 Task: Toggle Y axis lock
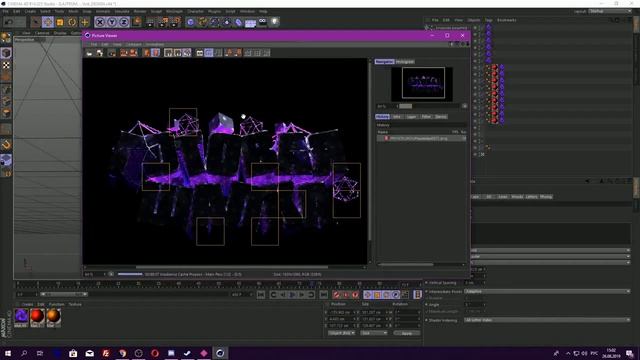[x=112, y=22]
